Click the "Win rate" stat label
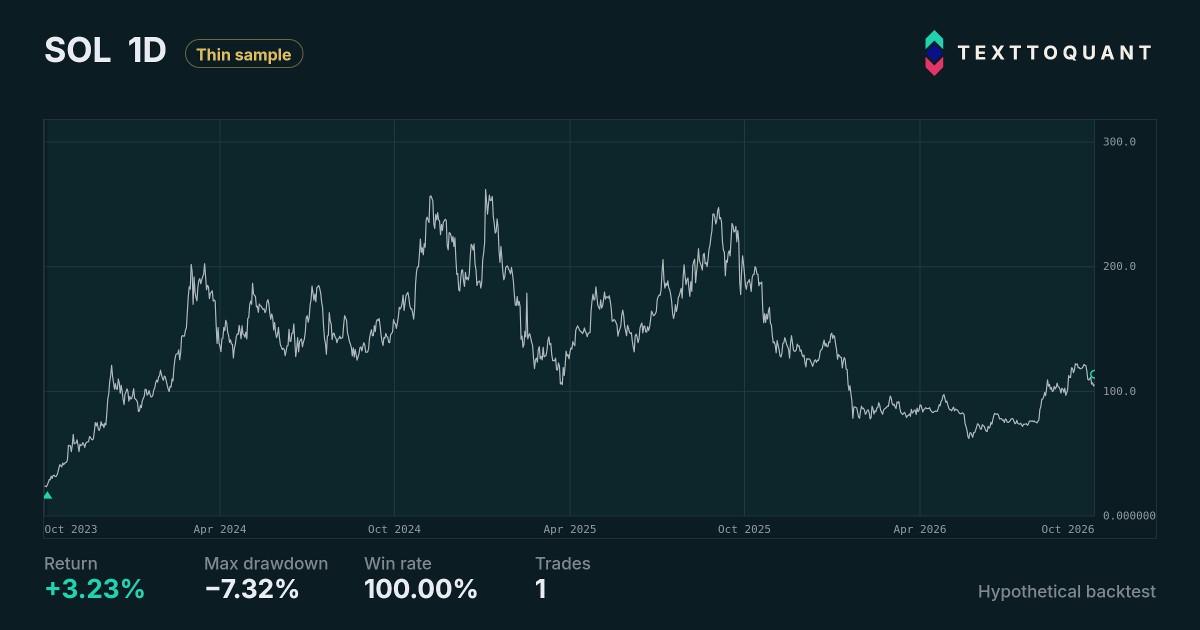This screenshot has height=630, width=1200. (398, 564)
